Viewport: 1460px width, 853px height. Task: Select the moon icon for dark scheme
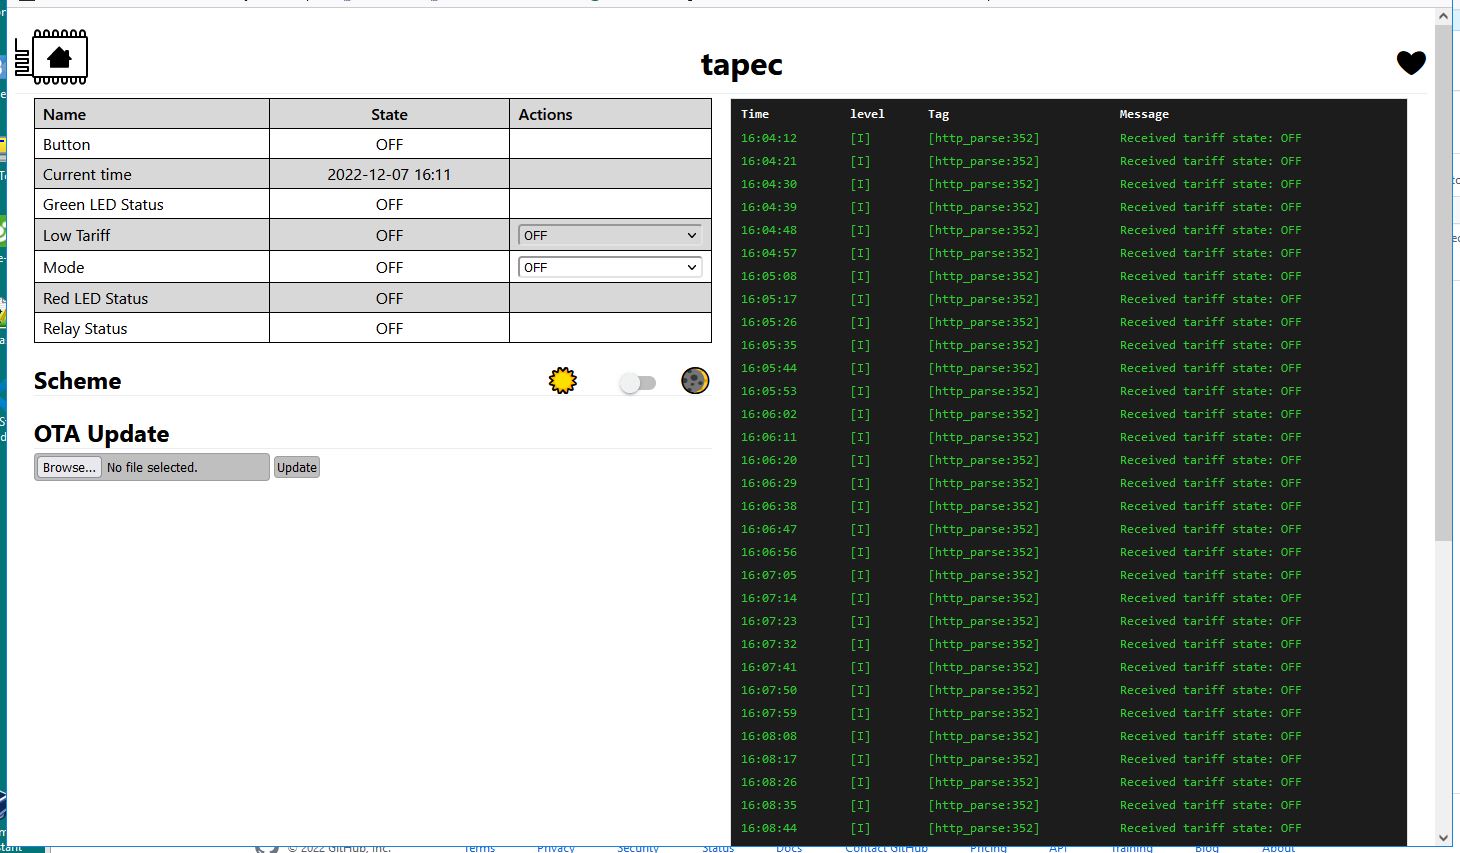click(x=695, y=380)
